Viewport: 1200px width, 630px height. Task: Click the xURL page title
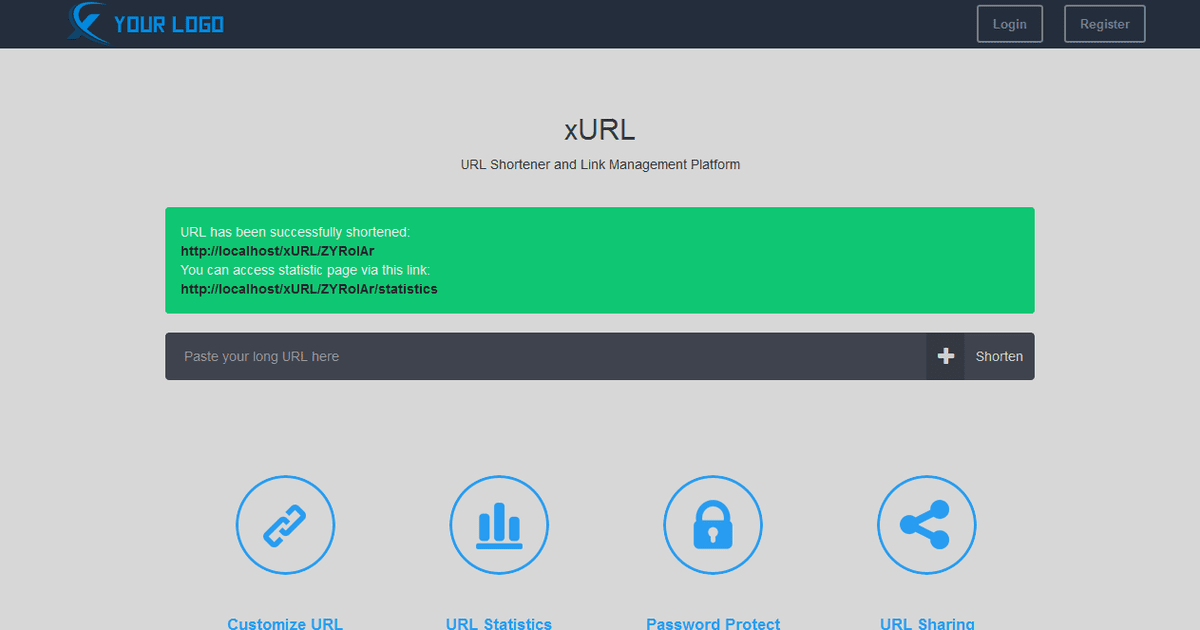[600, 130]
